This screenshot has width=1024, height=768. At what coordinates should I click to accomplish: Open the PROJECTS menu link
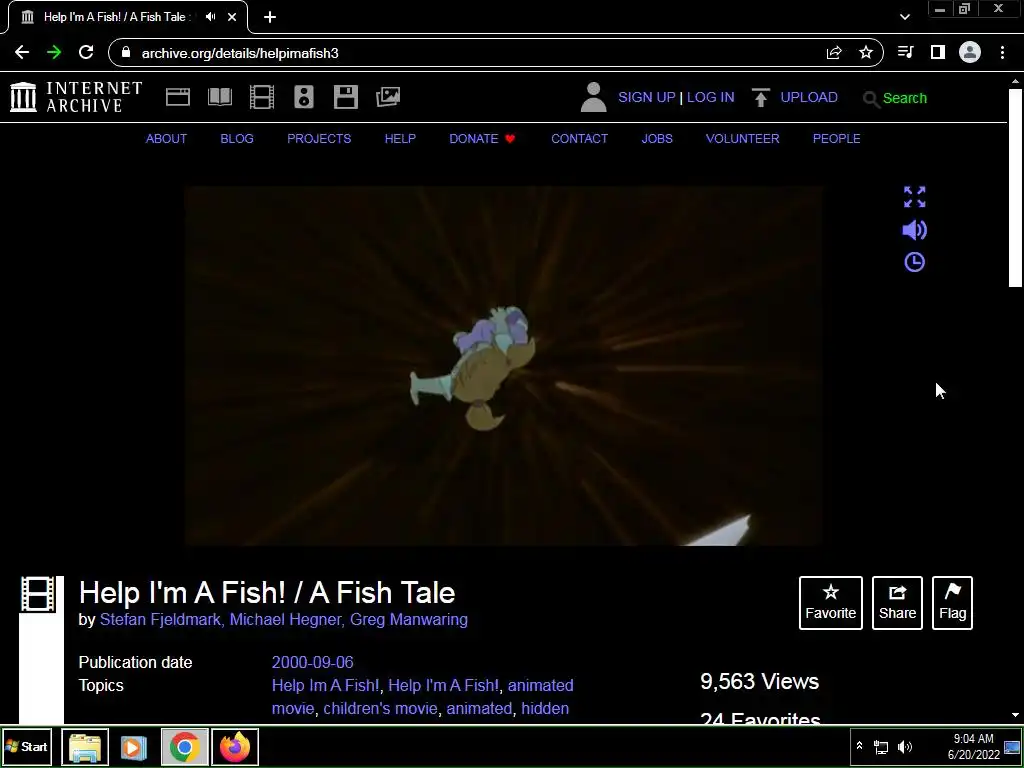tap(319, 138)
